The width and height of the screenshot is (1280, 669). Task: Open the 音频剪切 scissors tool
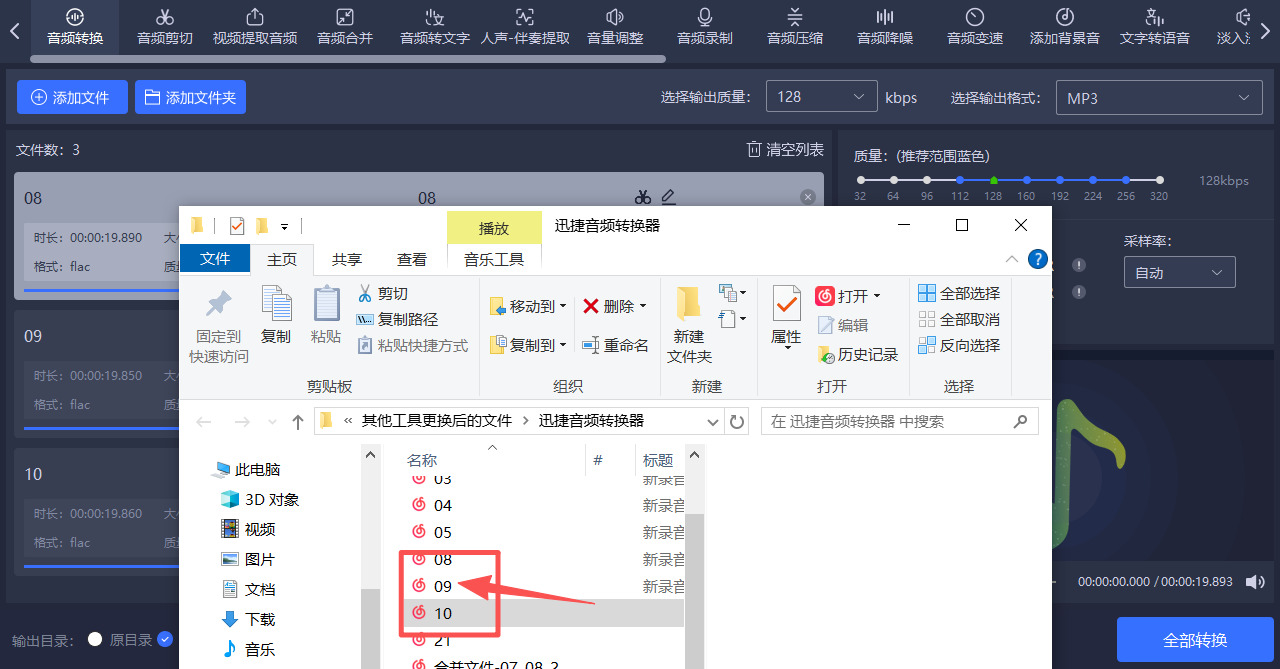click(165, 27)
